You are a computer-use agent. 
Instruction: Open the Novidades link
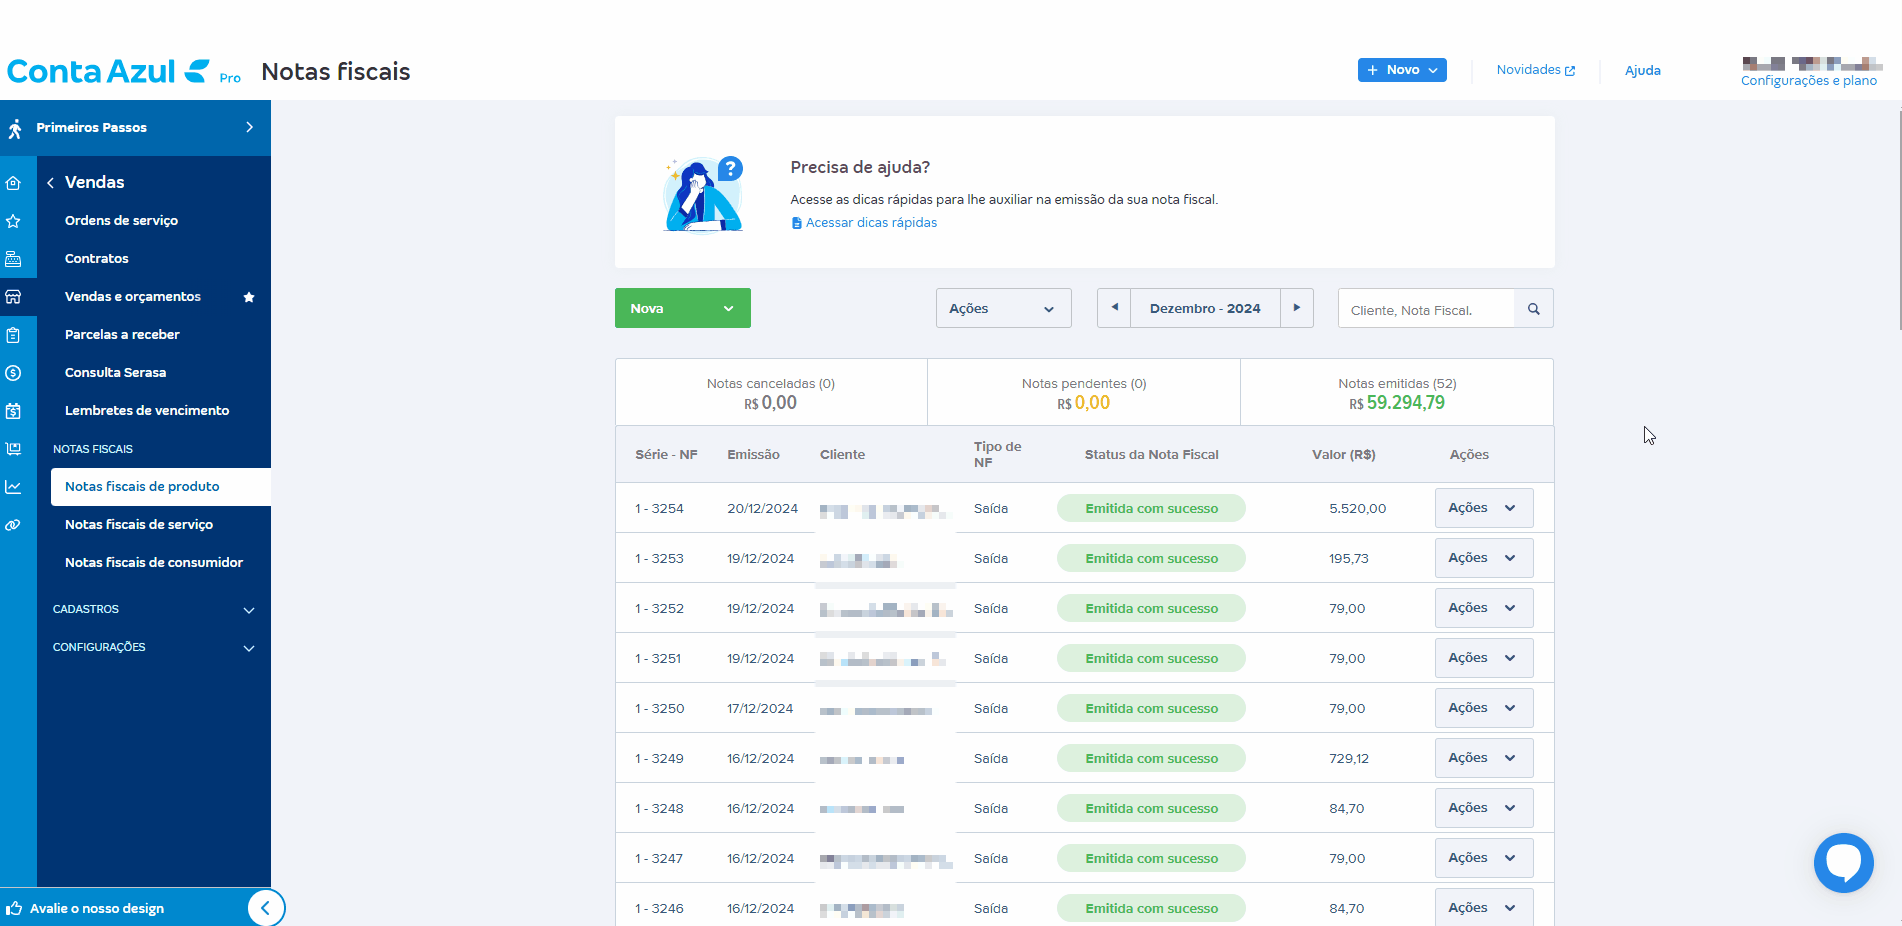point(1535,70)
